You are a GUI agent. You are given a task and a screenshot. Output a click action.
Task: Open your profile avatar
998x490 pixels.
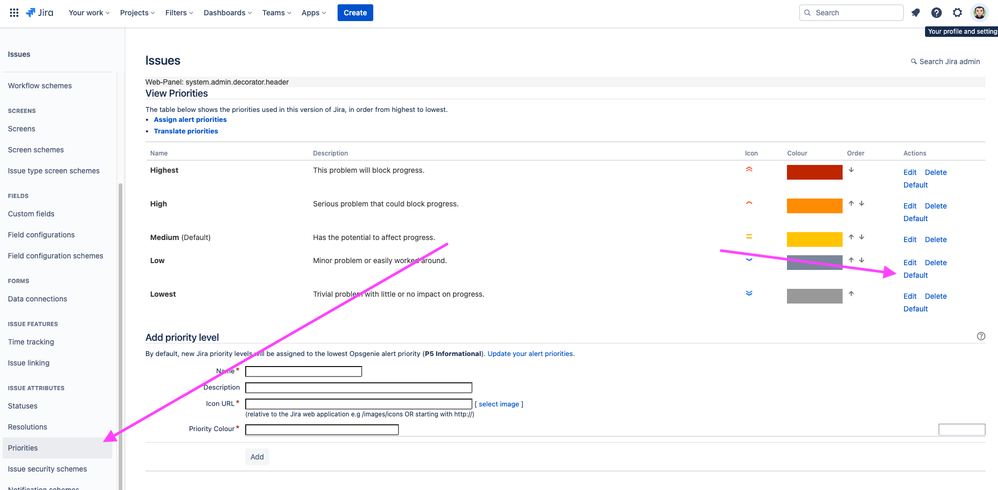point(979,13)
